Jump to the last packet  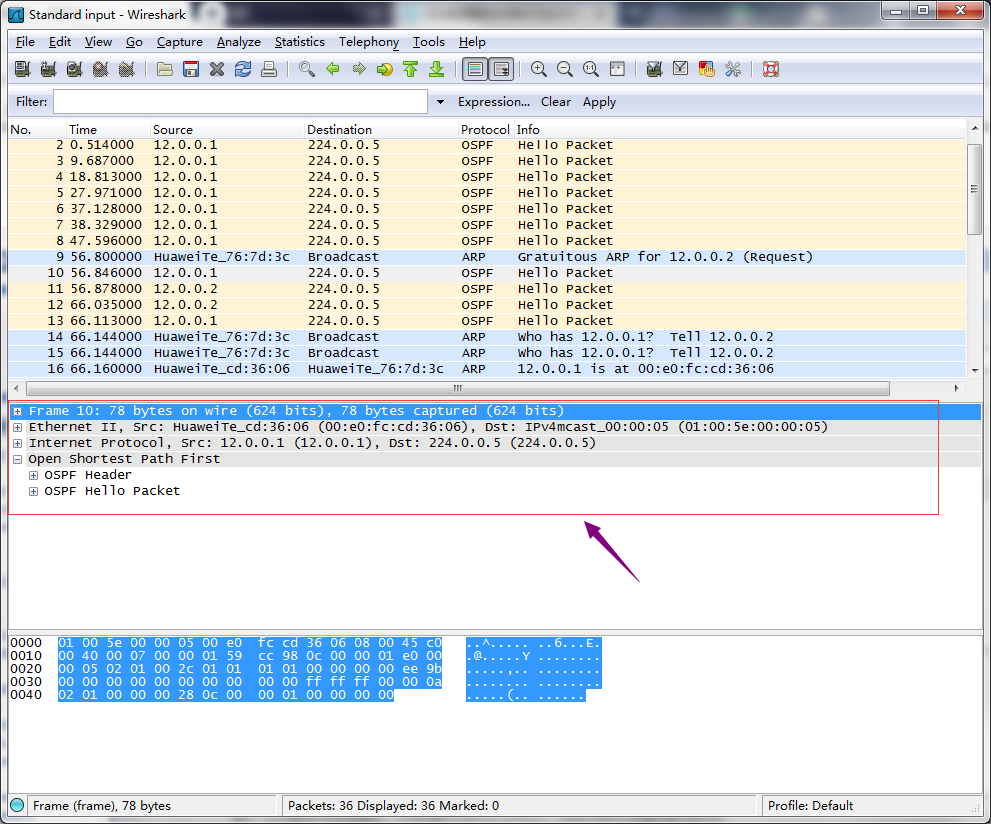point(437,69)
